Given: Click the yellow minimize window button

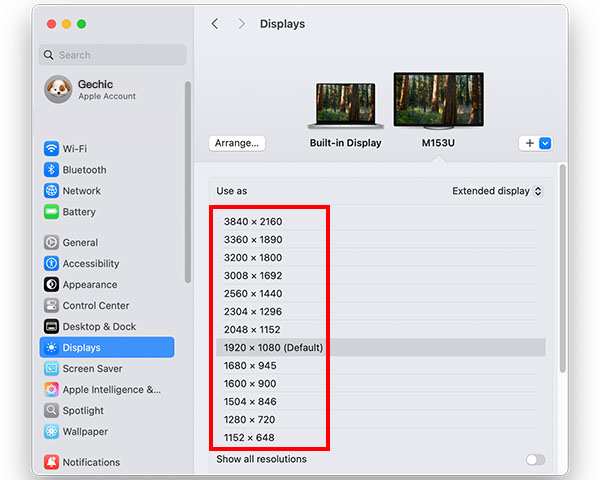Looking at the screenshot, I should coord(67,24).
